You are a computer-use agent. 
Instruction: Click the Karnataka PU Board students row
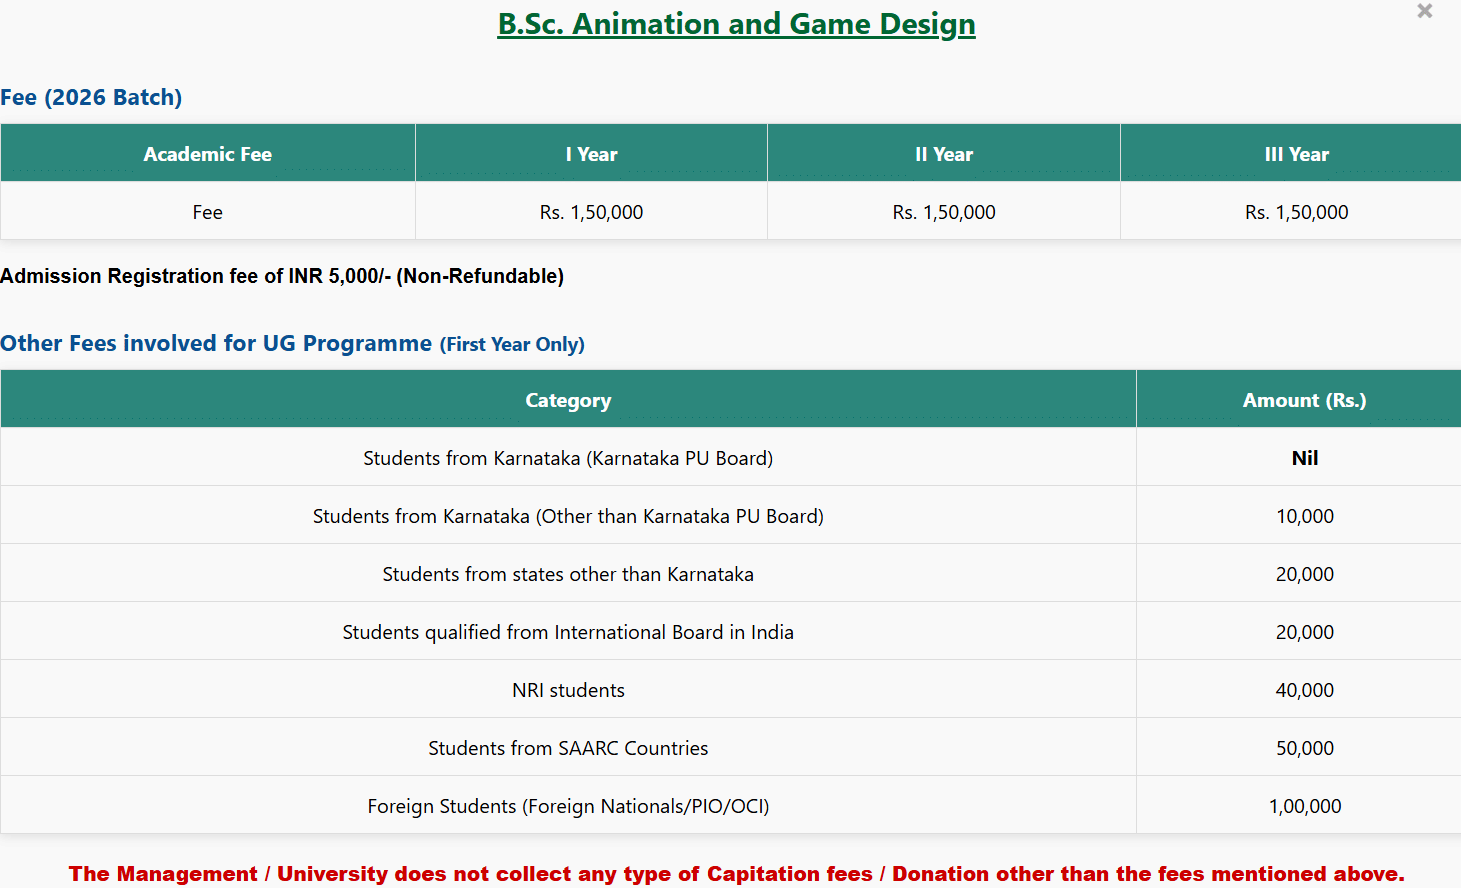click(568, 458)
